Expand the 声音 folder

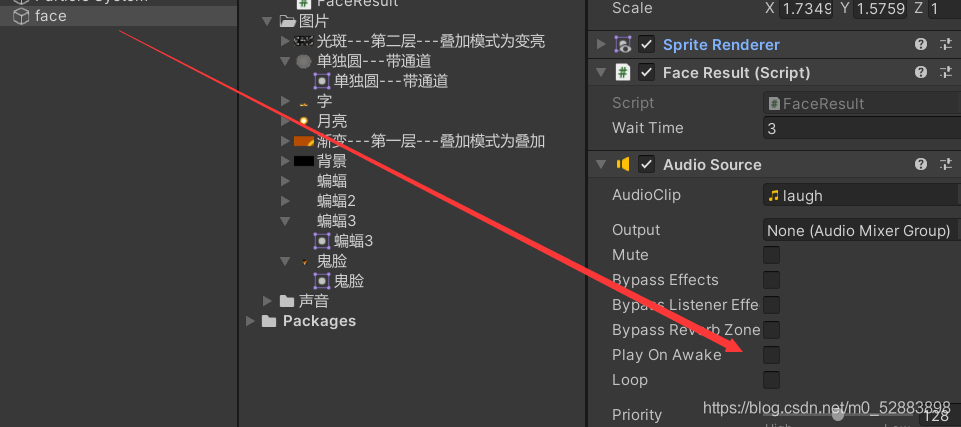coord(267,301)
